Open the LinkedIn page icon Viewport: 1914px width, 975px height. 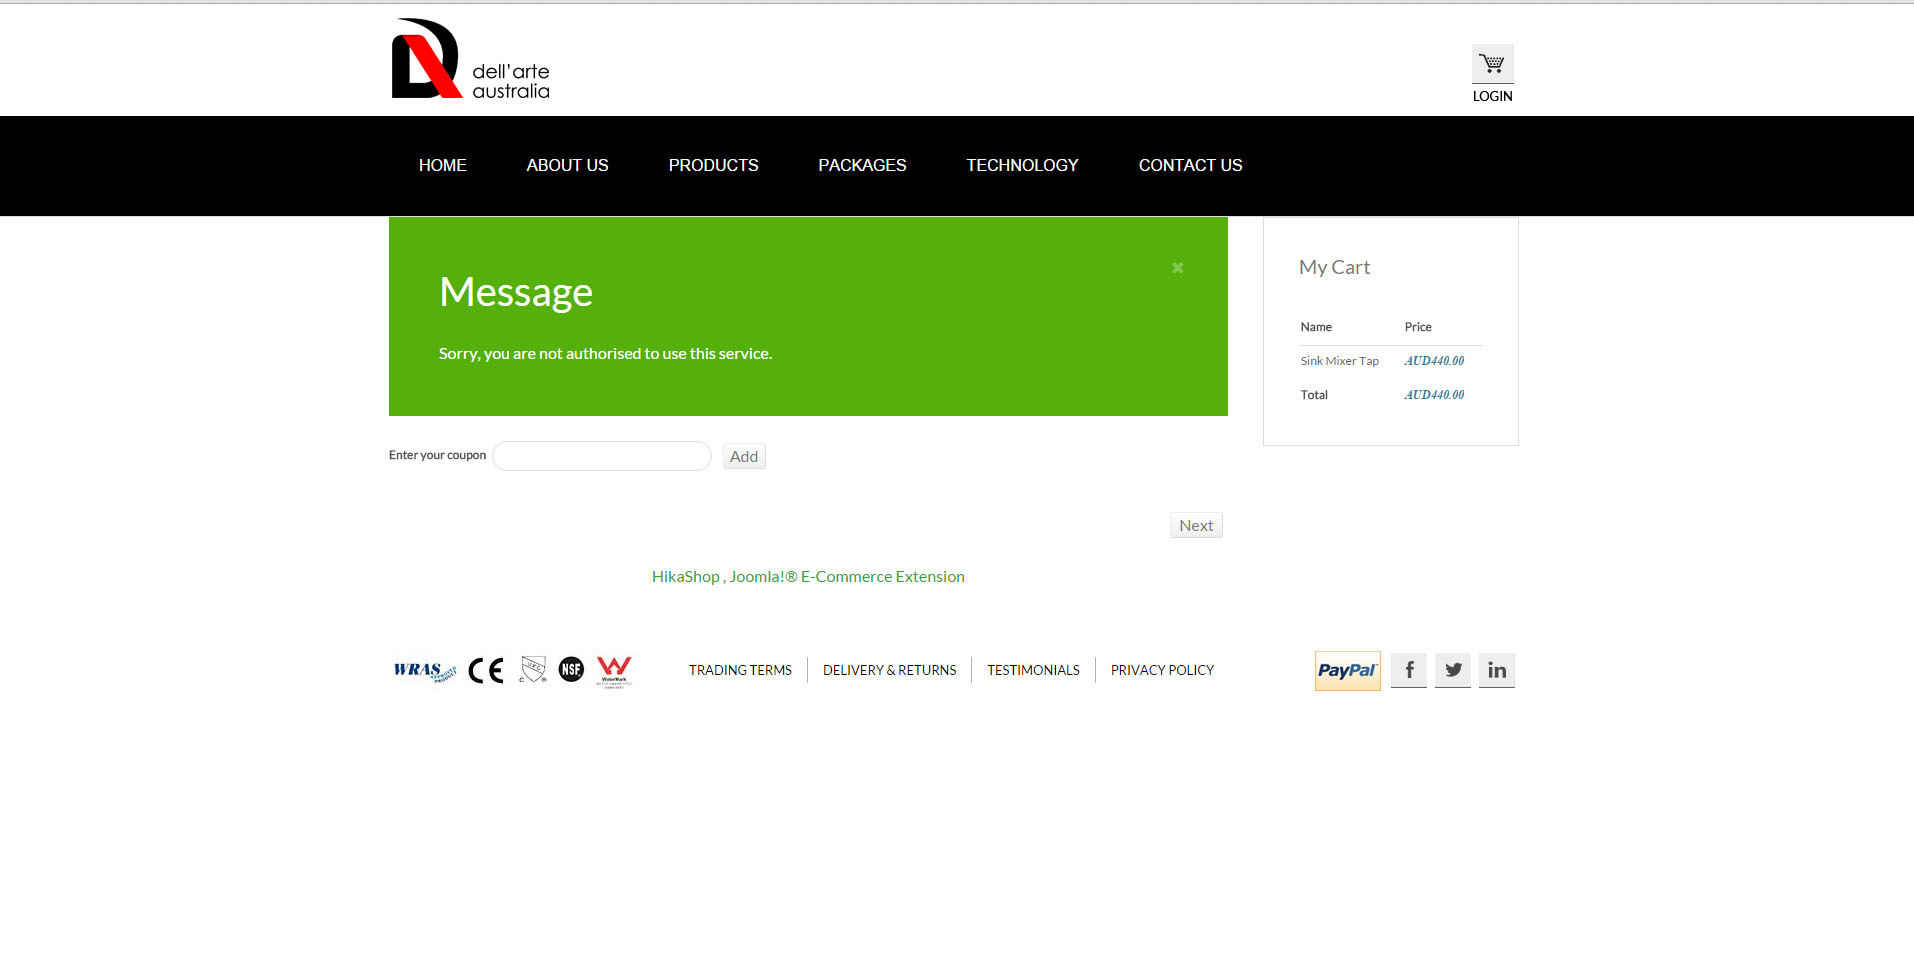[x=1497, y=670]
